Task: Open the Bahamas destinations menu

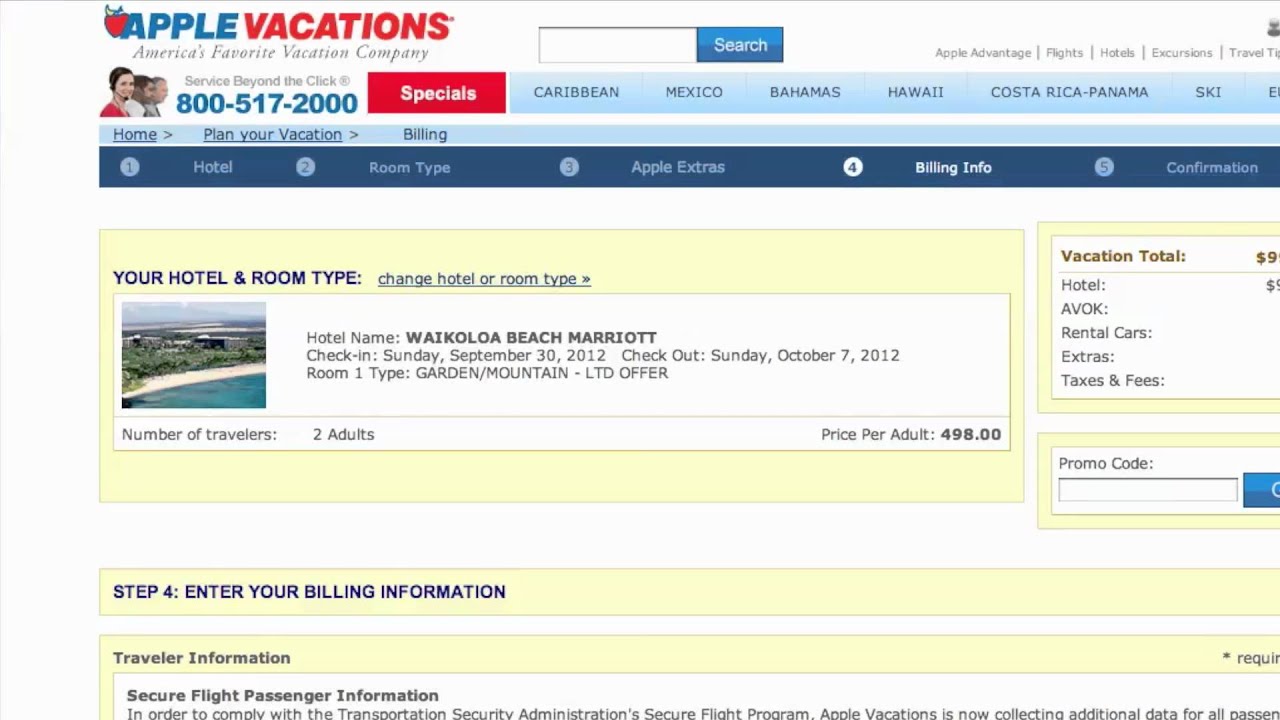Action: click(805, 92)
